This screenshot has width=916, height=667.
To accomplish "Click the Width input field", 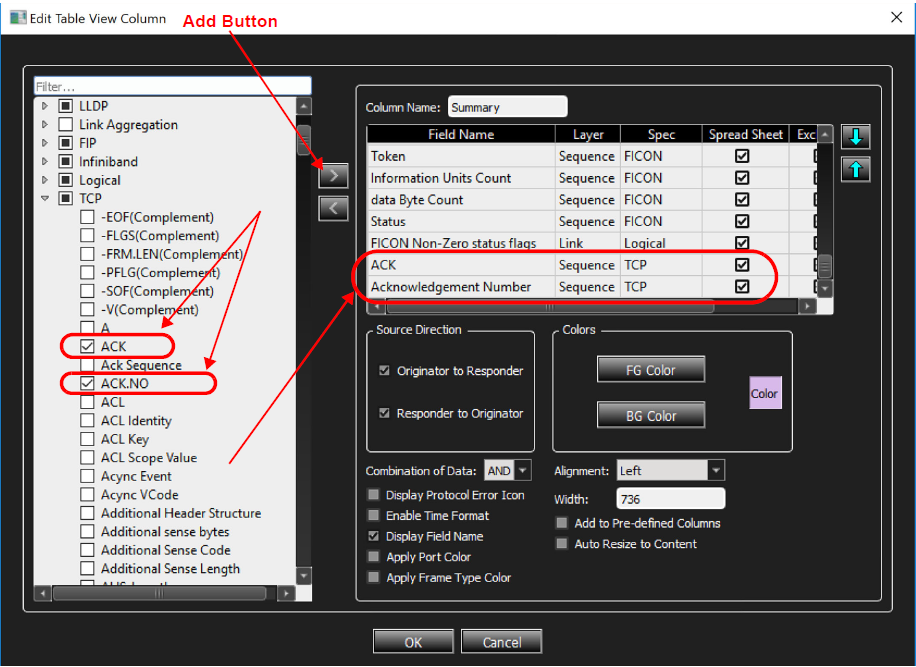I will point(671,499).
